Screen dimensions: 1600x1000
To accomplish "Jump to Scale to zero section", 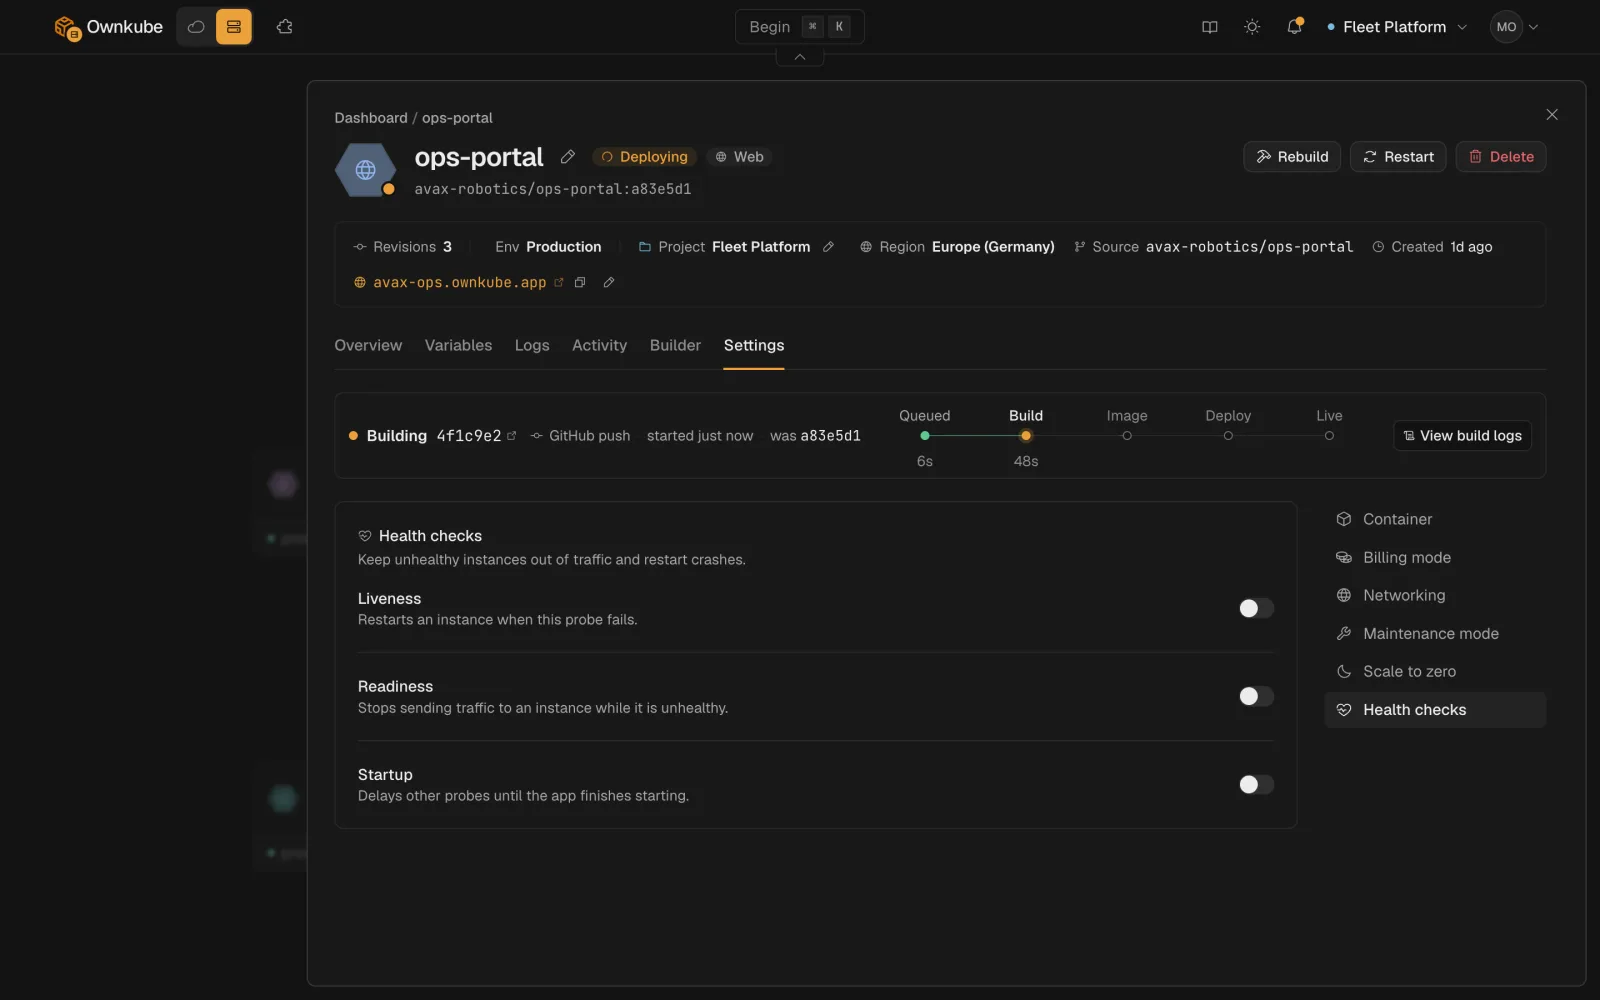I will click(x=1435, y=671).
